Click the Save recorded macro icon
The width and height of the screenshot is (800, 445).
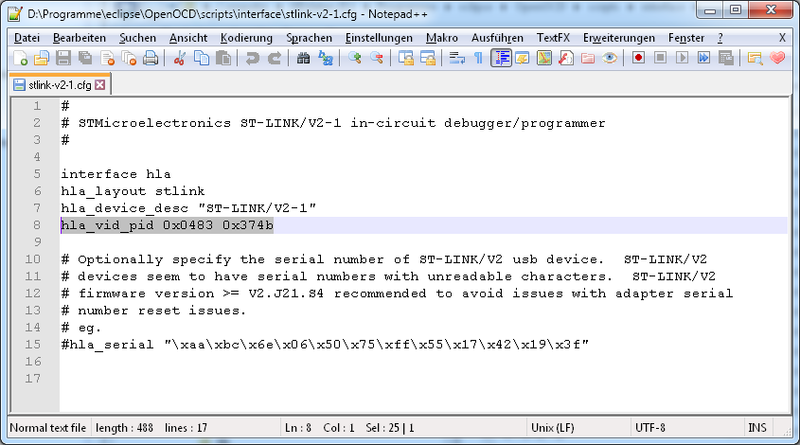[726, 58]
